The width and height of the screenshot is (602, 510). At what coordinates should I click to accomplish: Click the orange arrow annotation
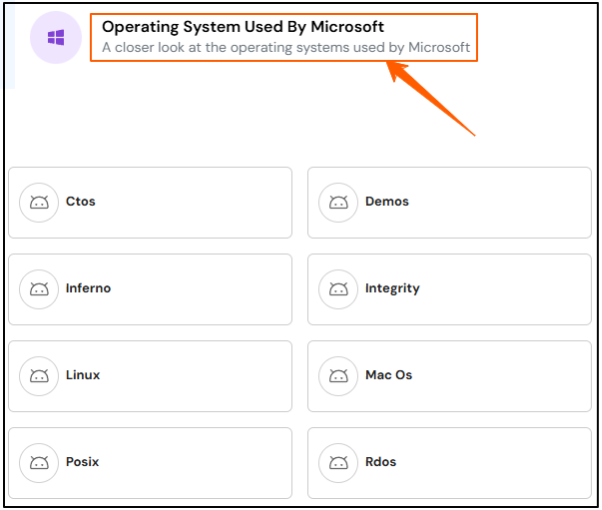(x=430, y=98)
